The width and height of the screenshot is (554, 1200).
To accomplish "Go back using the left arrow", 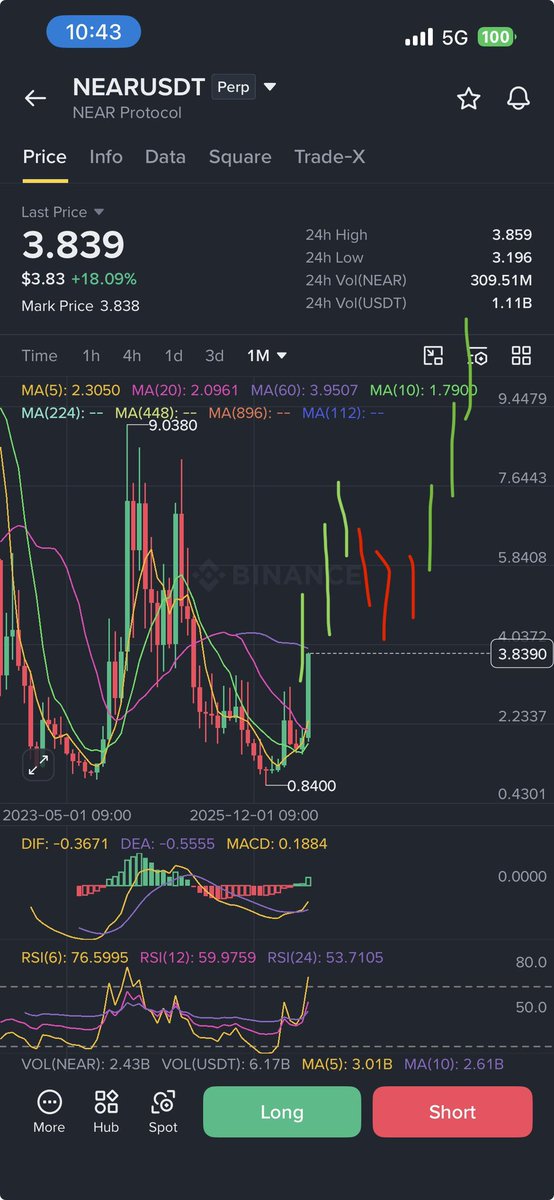I will point(35,98).
